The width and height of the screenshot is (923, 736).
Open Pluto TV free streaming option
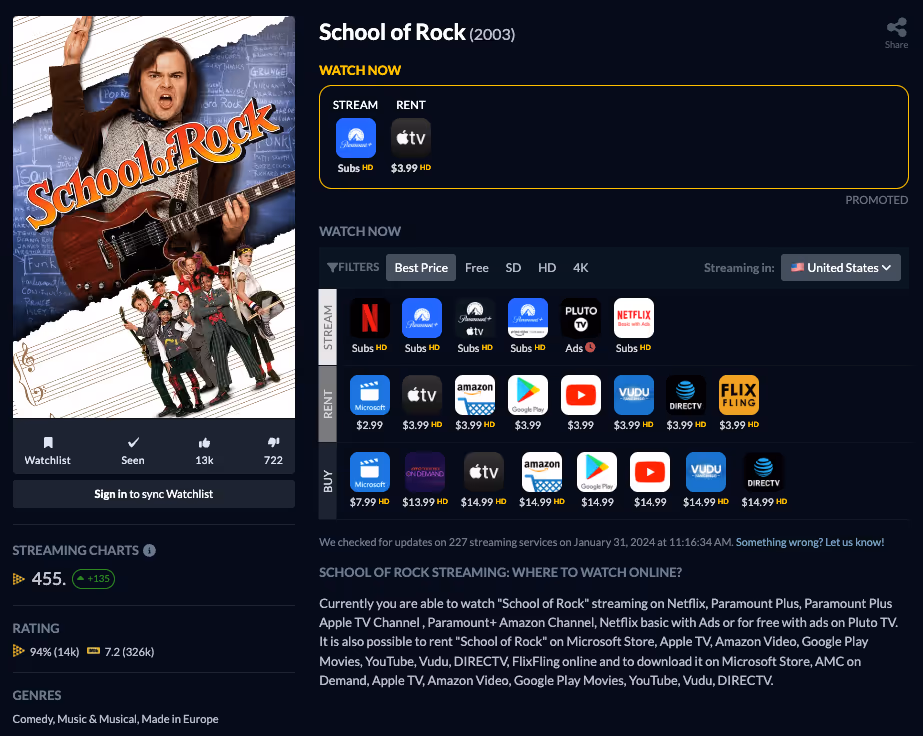(580, 318)
